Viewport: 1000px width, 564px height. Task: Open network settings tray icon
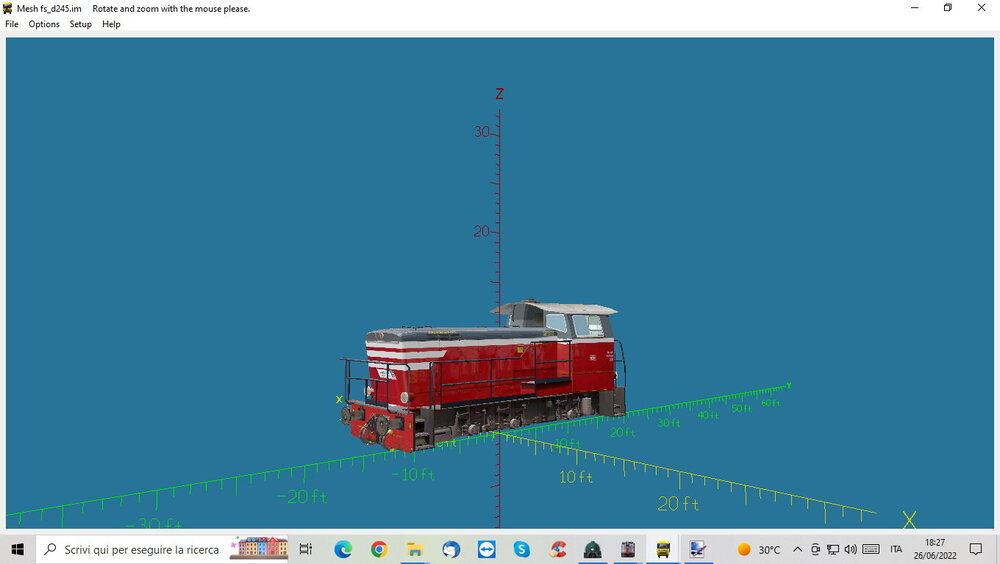pyautogui.click(x=833, y=549)
